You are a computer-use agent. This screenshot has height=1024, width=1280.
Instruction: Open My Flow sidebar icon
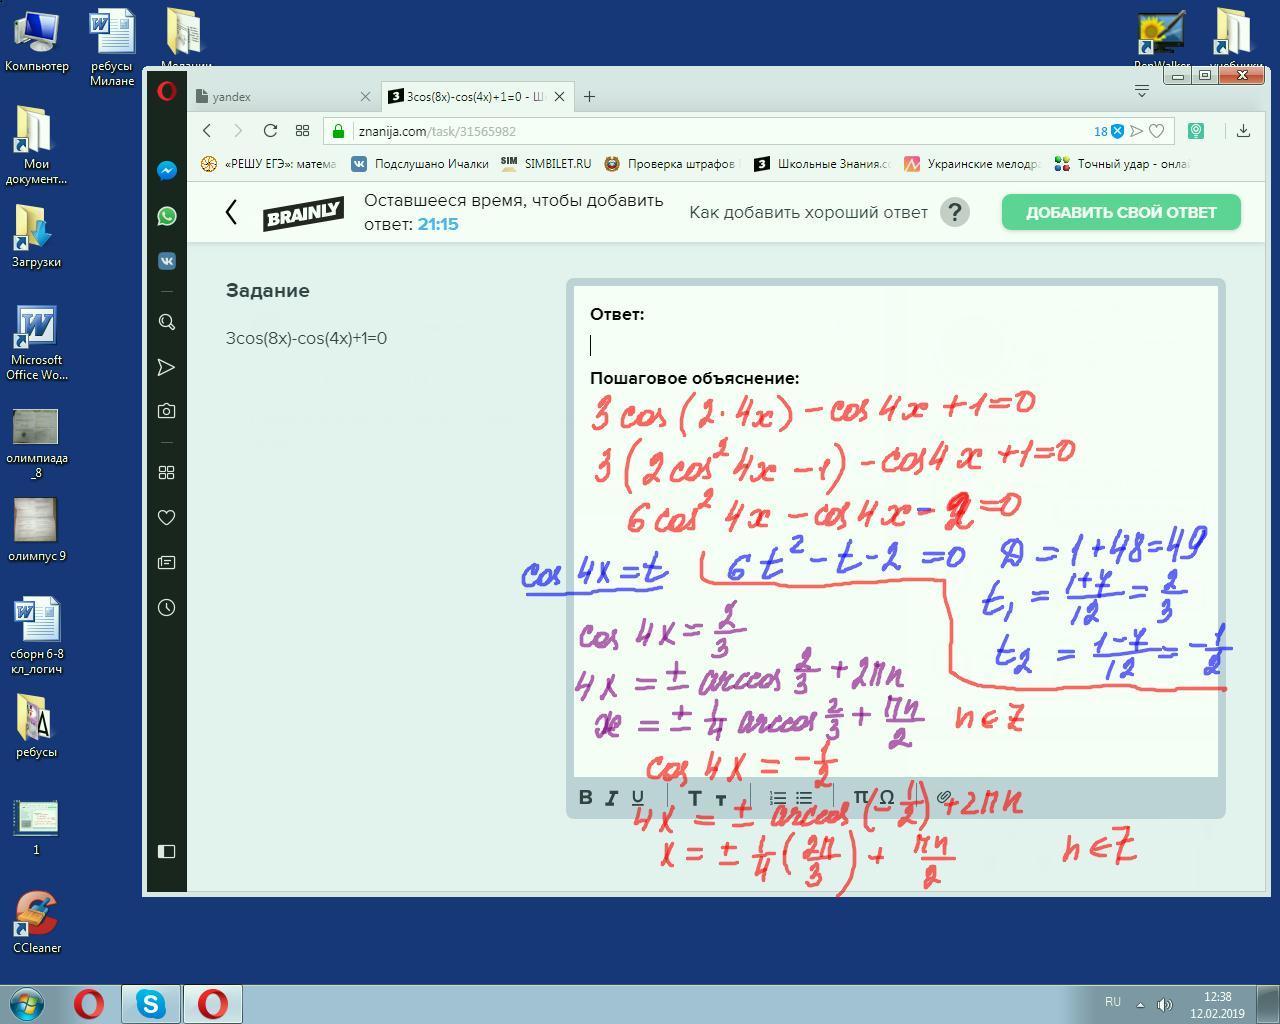coord(167,368)
